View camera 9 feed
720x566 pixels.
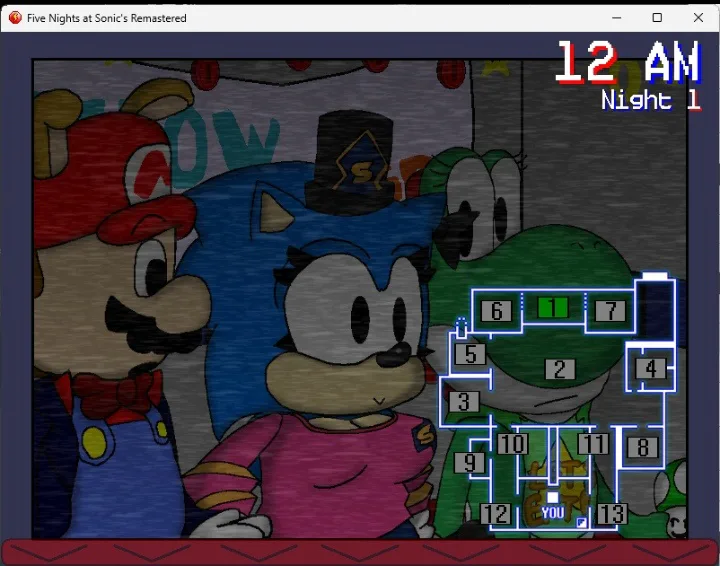(469, 462)
